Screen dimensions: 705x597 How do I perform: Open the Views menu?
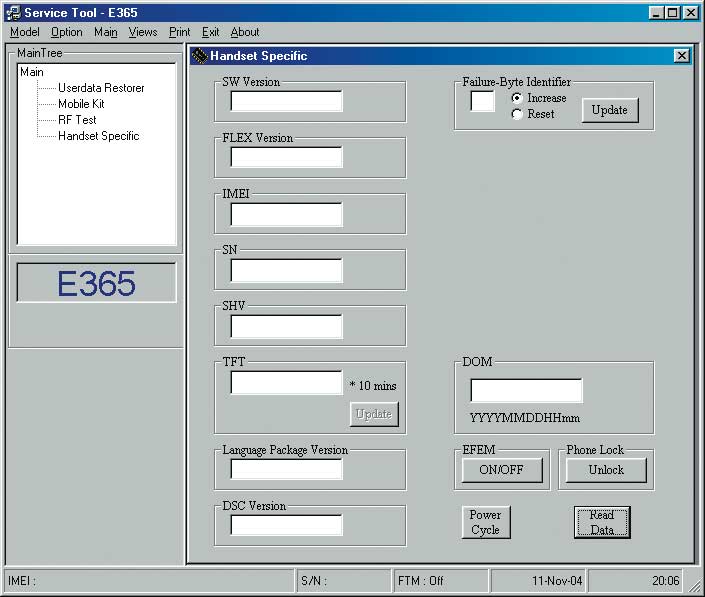[x=143, y=32]
